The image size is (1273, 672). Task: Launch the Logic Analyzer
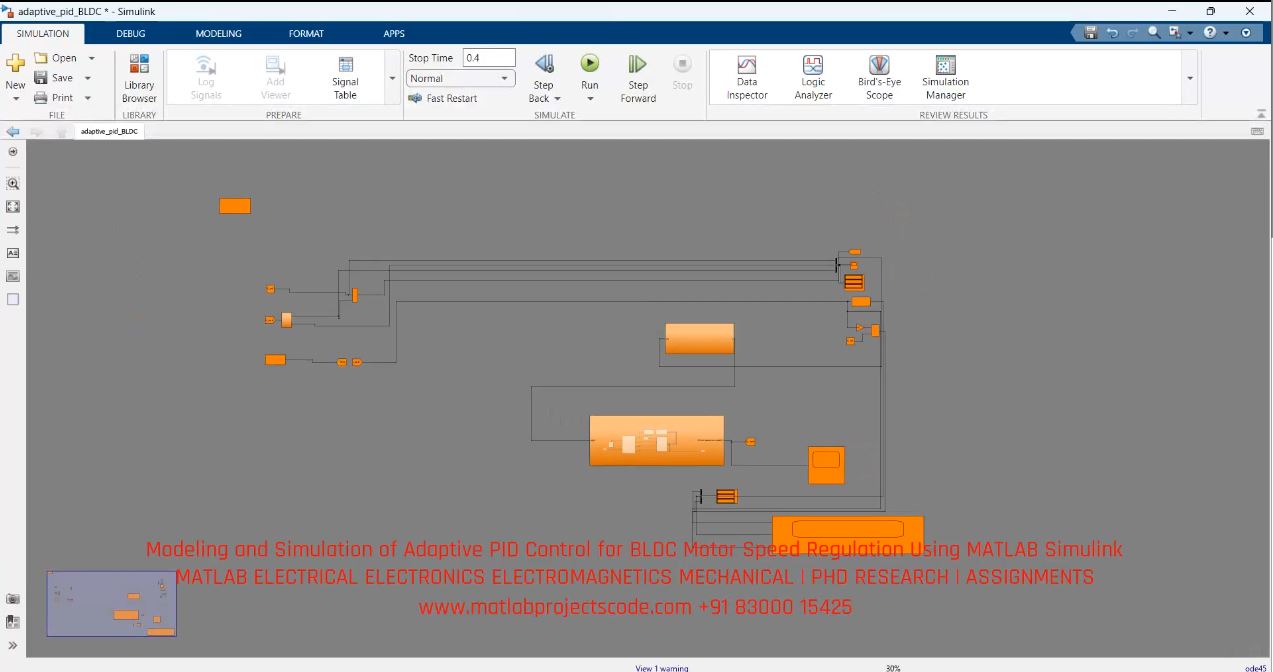812,75
